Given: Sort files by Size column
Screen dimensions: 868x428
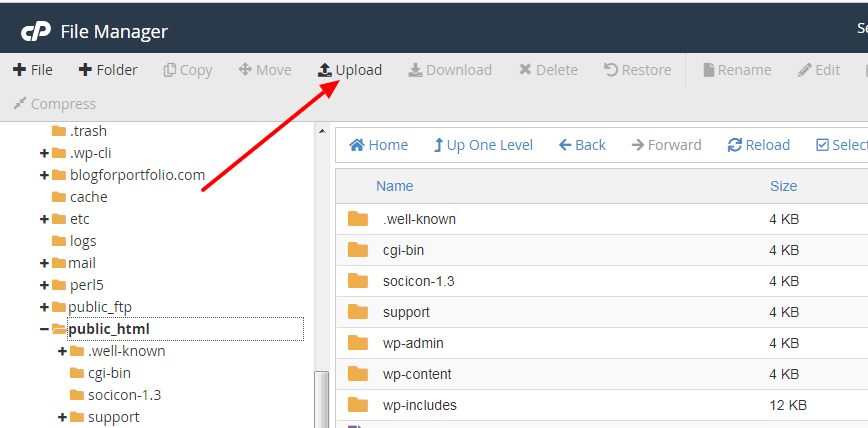Looking at the screenshot, I should point(783,186).
